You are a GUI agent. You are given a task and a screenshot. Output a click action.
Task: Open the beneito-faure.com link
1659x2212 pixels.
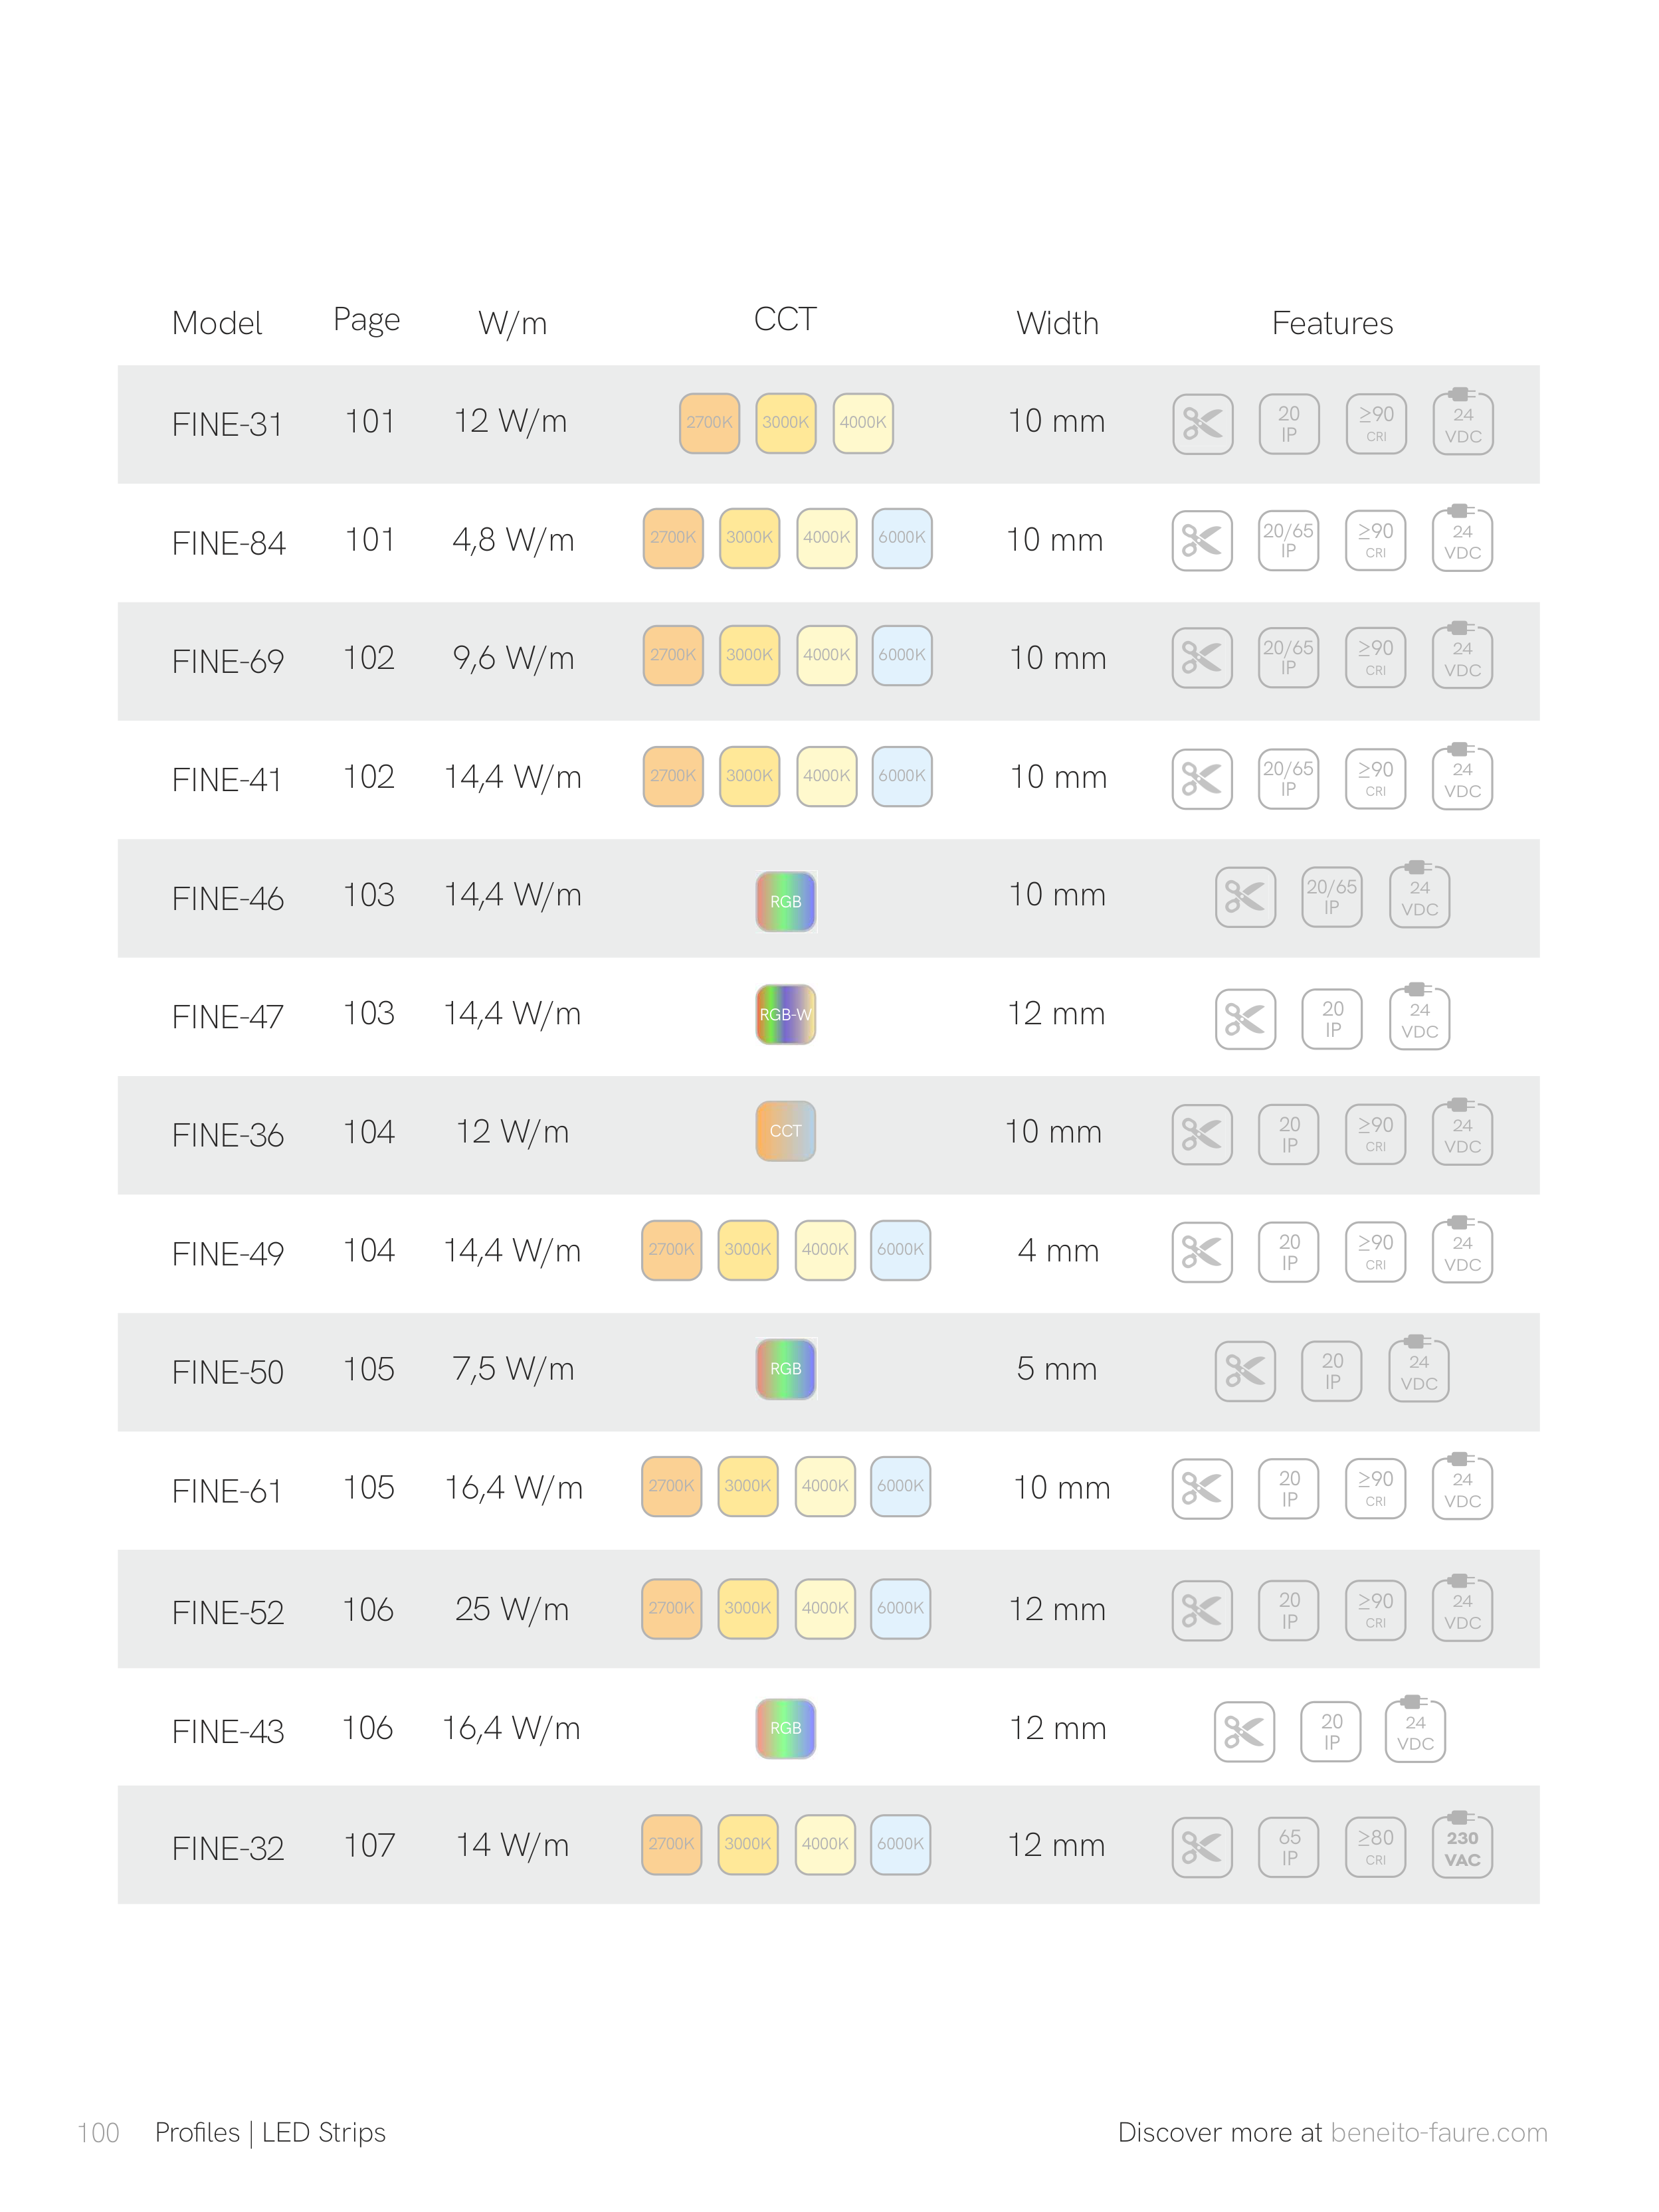(x=1439, y=2133)
